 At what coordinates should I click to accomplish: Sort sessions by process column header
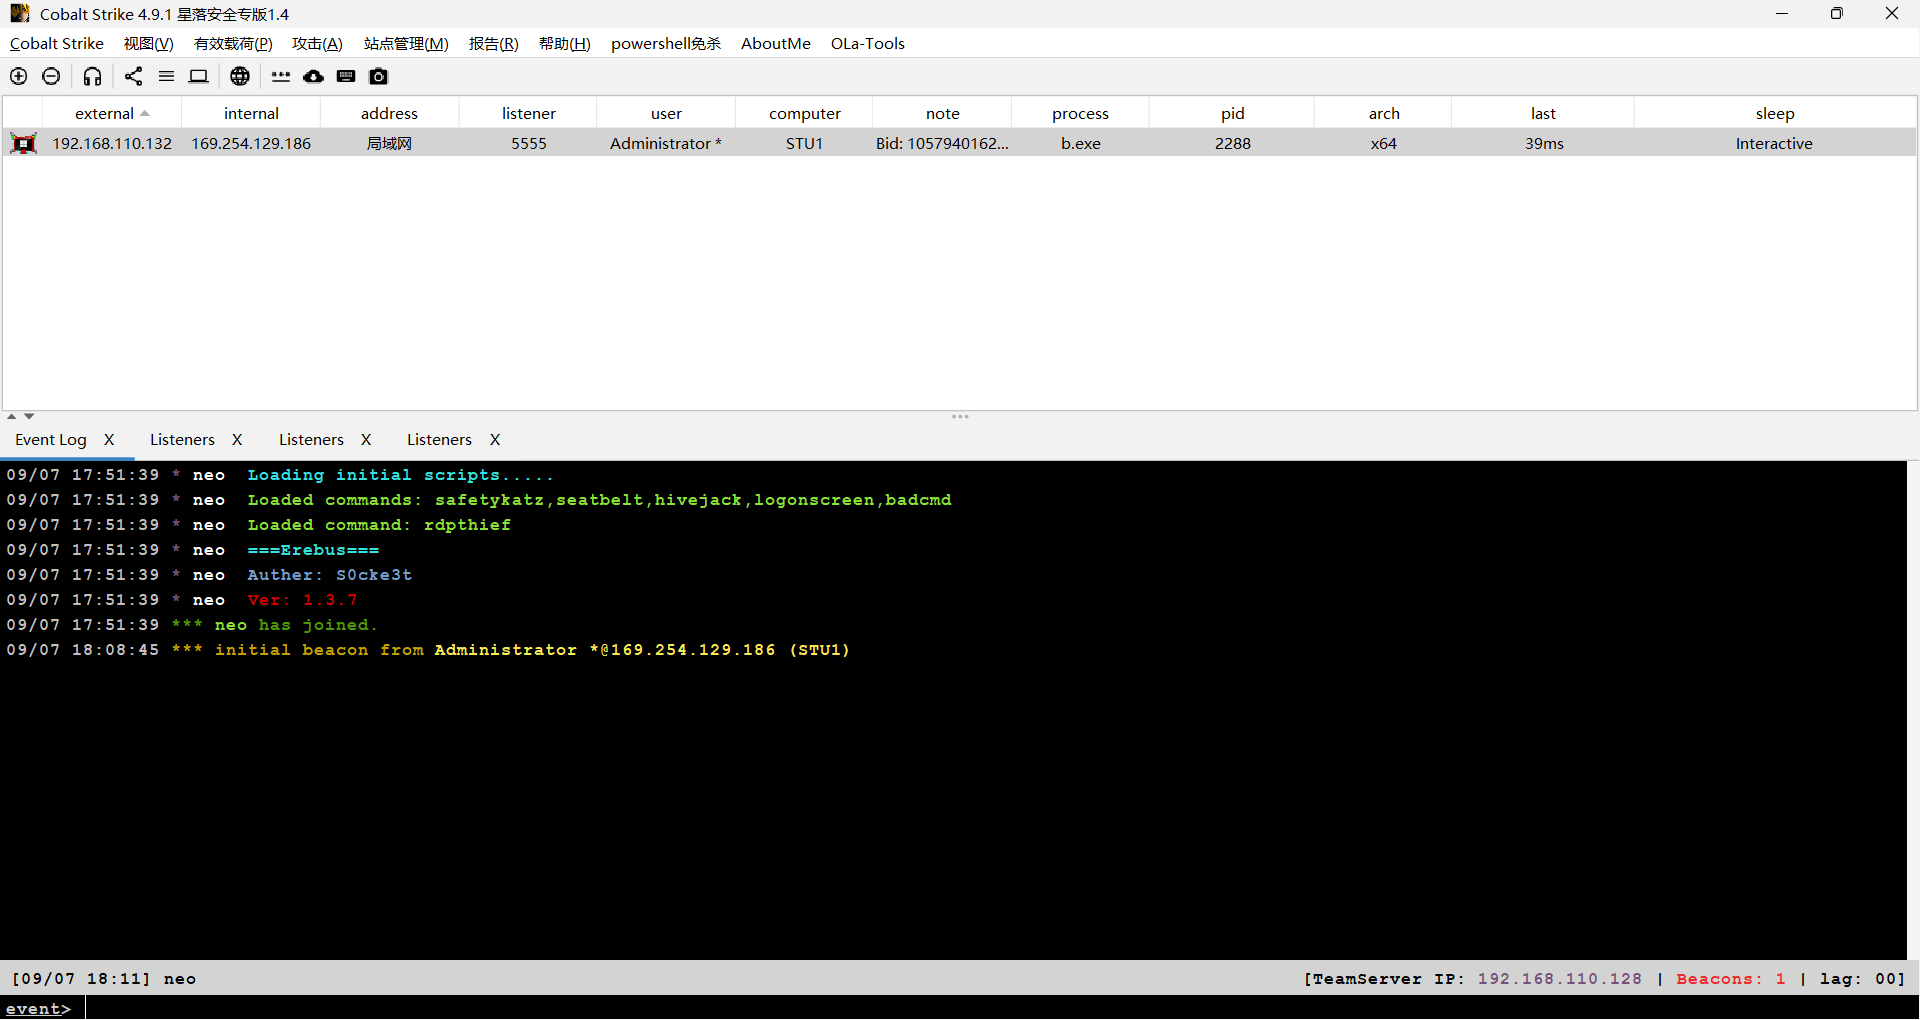1080,113
